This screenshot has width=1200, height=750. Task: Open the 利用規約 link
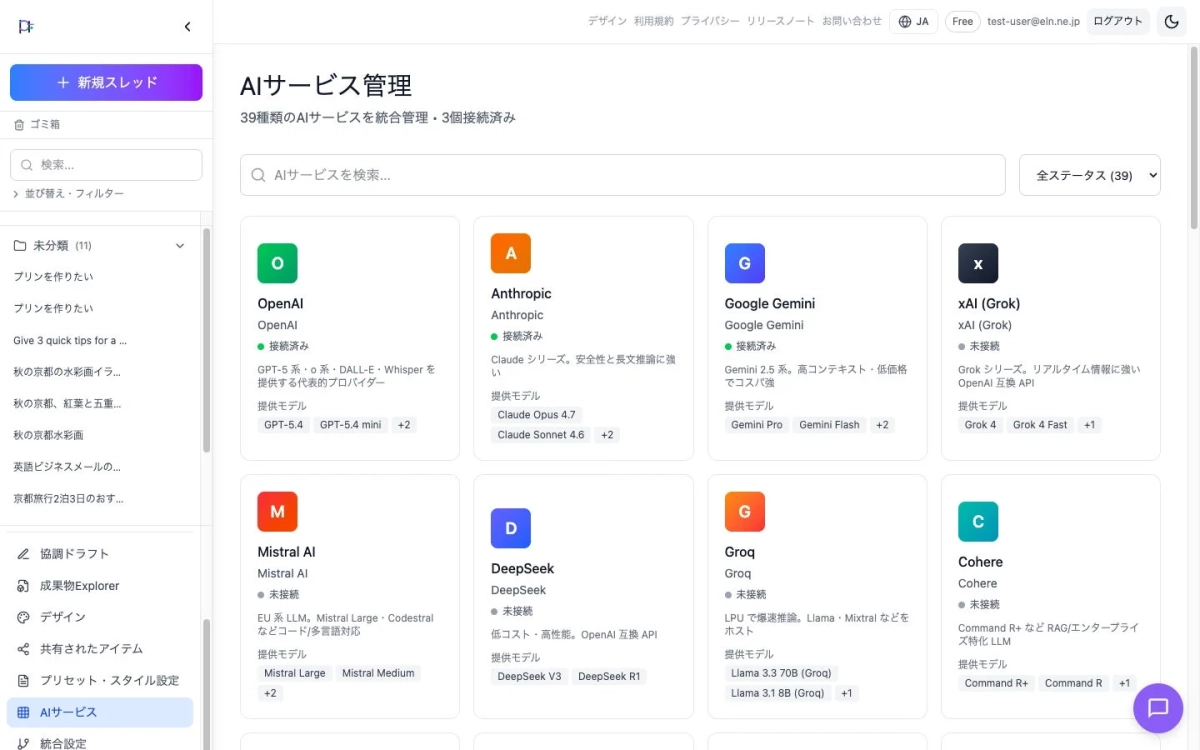point(654,21)
